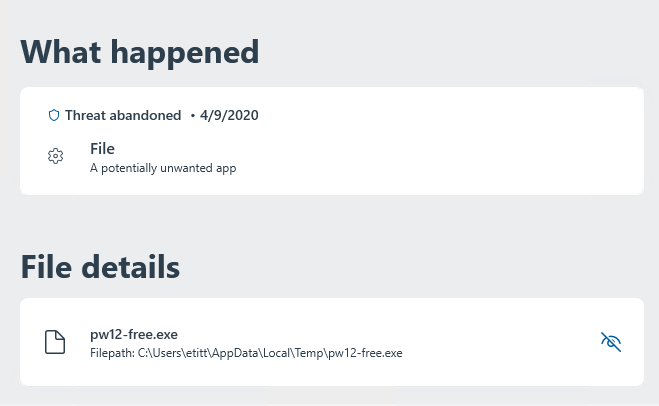659x406 pixels.
Task: Click the Threat abandoned status text
Action: coord(123,115)
